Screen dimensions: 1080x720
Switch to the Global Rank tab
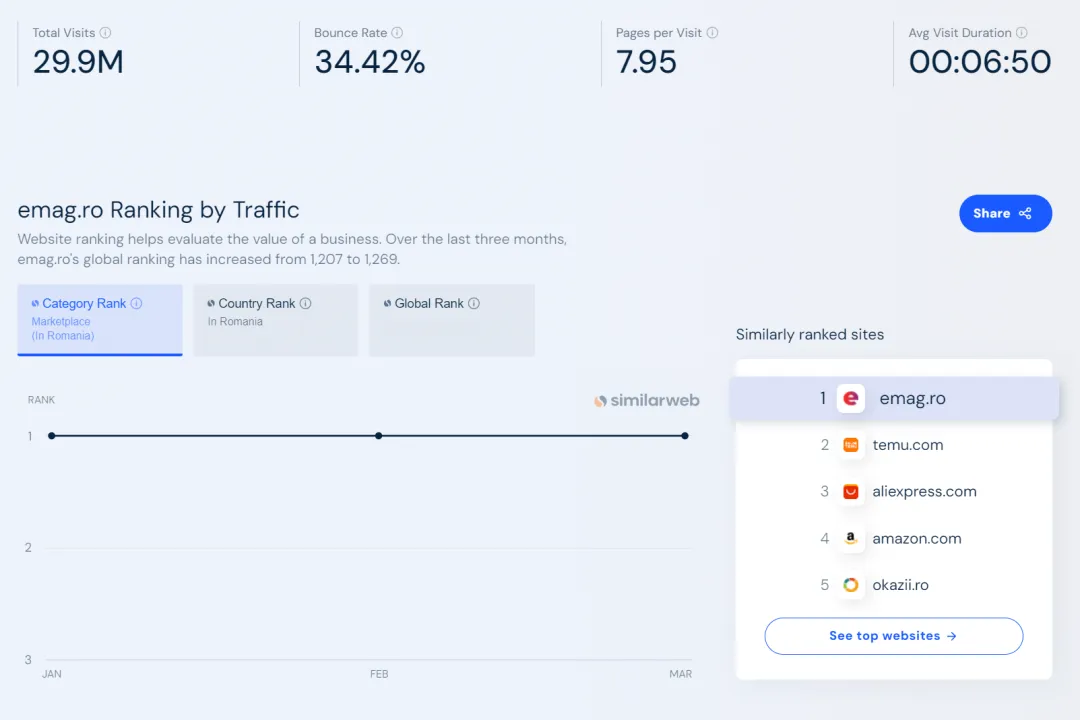[x=452, y=320]
